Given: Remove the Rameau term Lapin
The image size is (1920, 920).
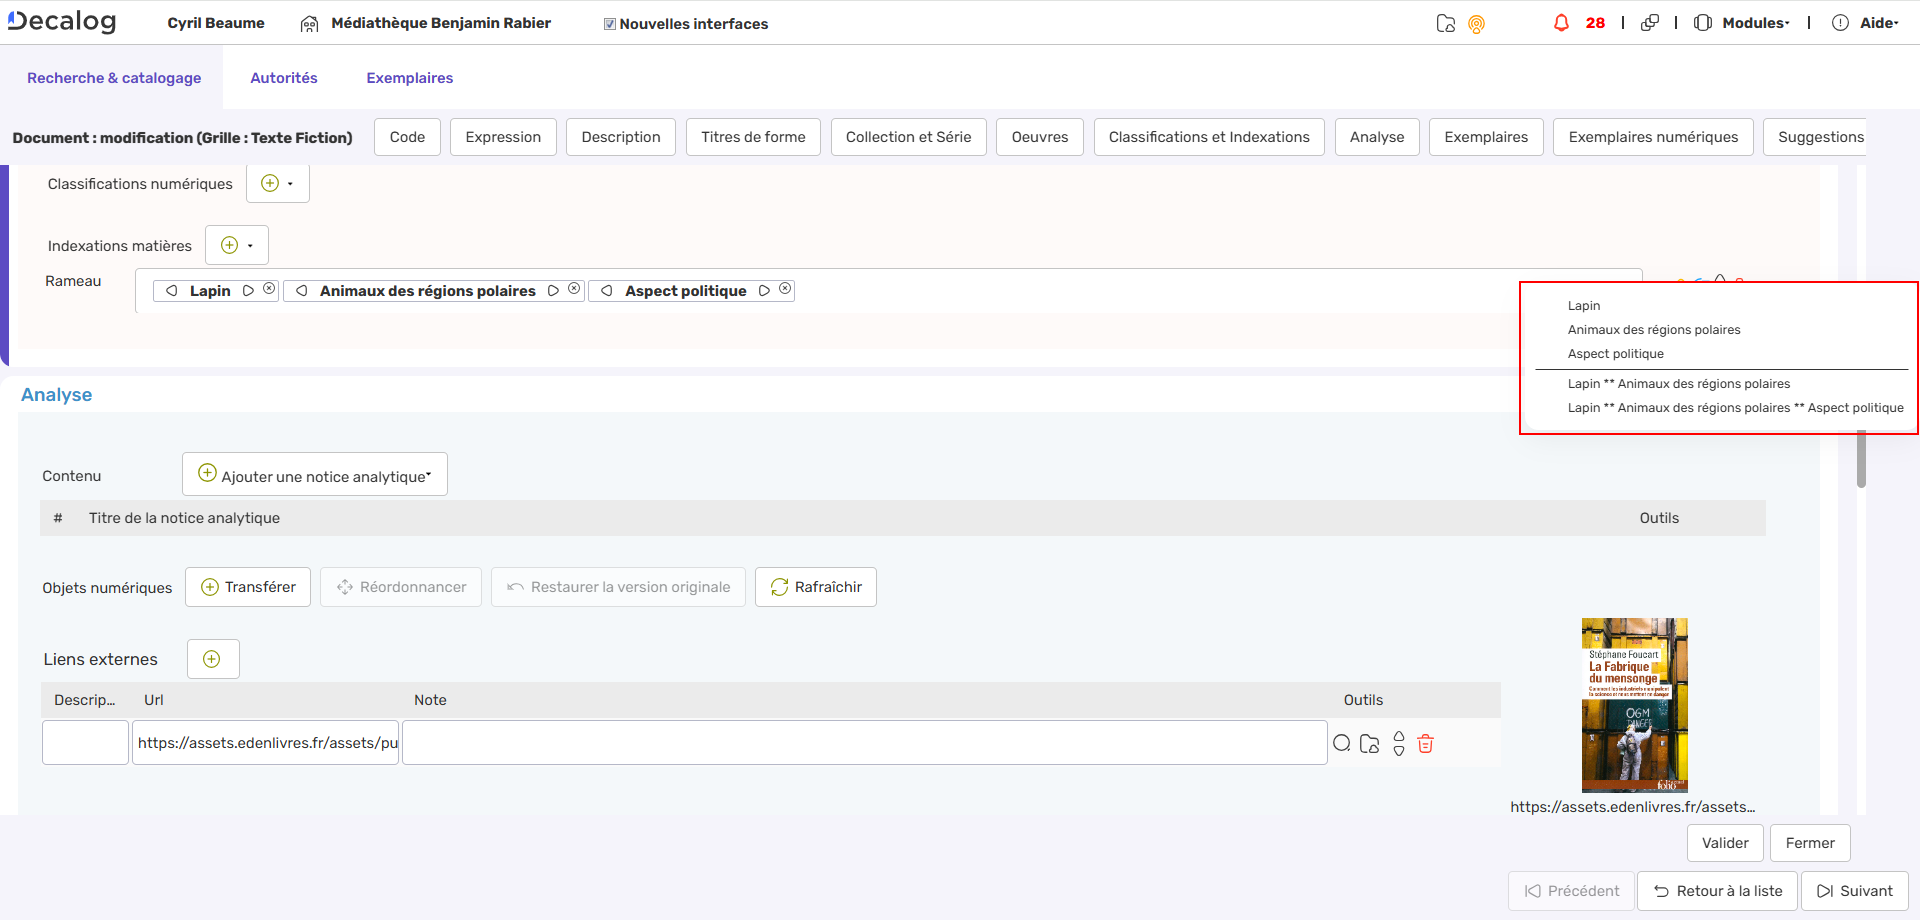Looking at the screenshot, I should click(x=268, y=289).
